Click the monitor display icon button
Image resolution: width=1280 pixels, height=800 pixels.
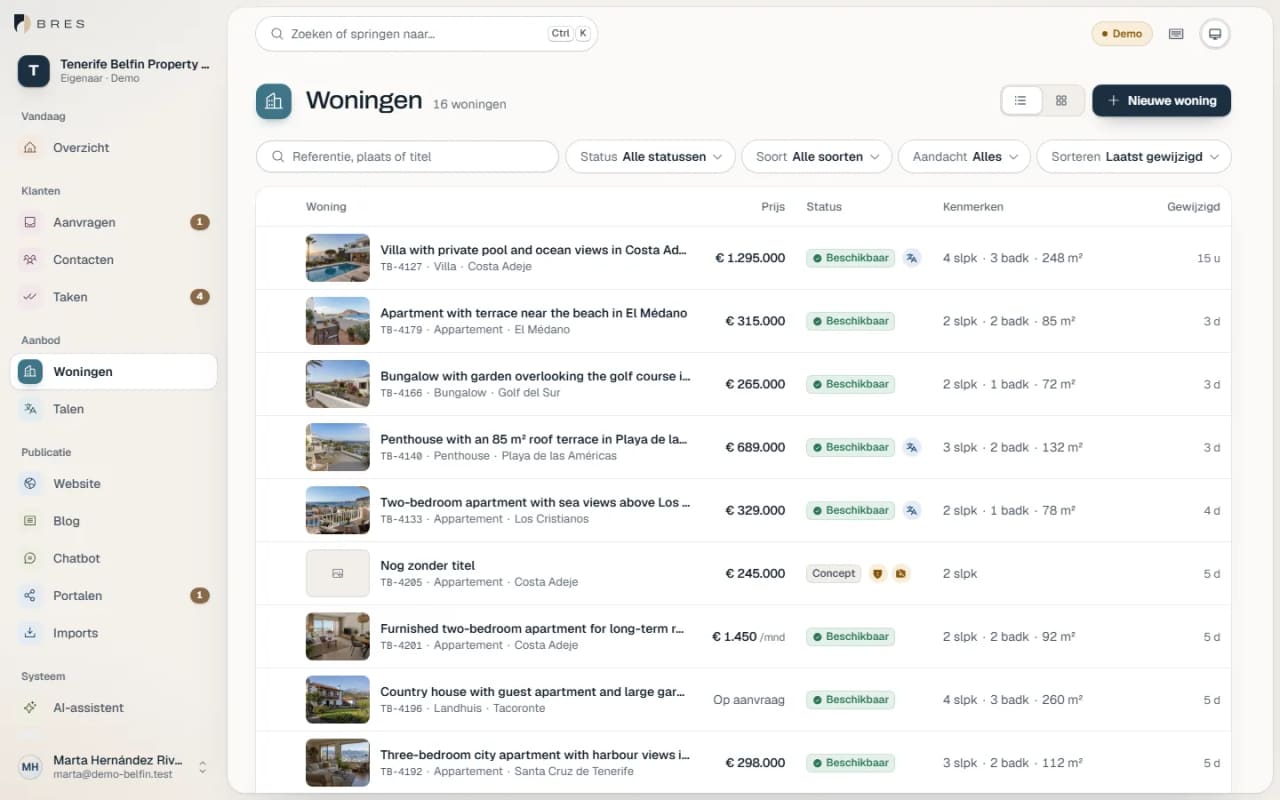click(x=1215, y=34)
